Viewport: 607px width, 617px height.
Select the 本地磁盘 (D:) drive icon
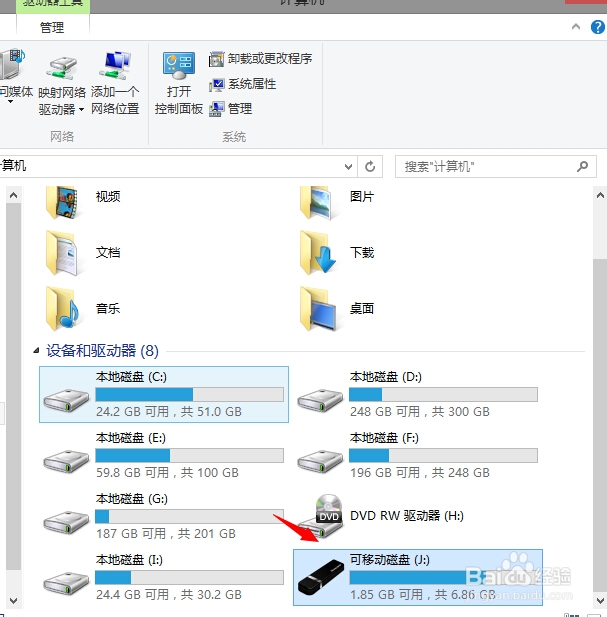320,401
